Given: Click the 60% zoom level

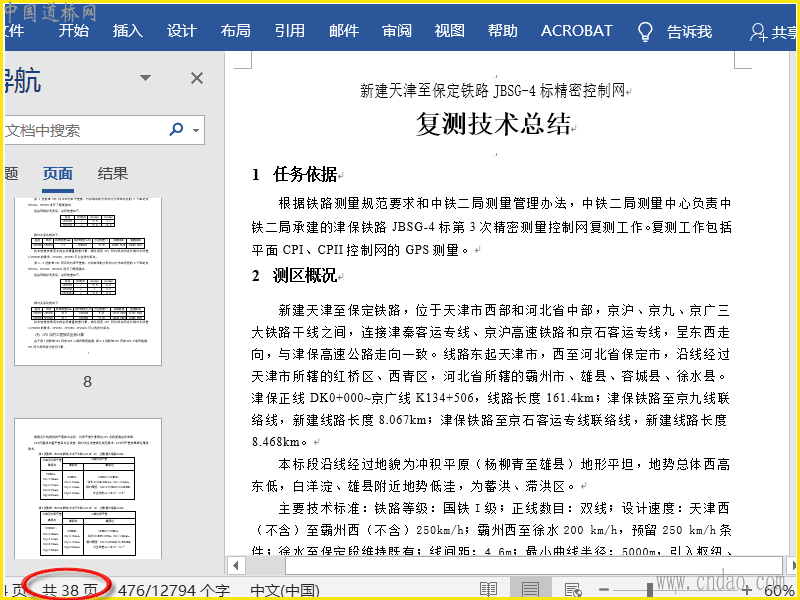Looking at the screenshot, I should (x=779, y=591).
